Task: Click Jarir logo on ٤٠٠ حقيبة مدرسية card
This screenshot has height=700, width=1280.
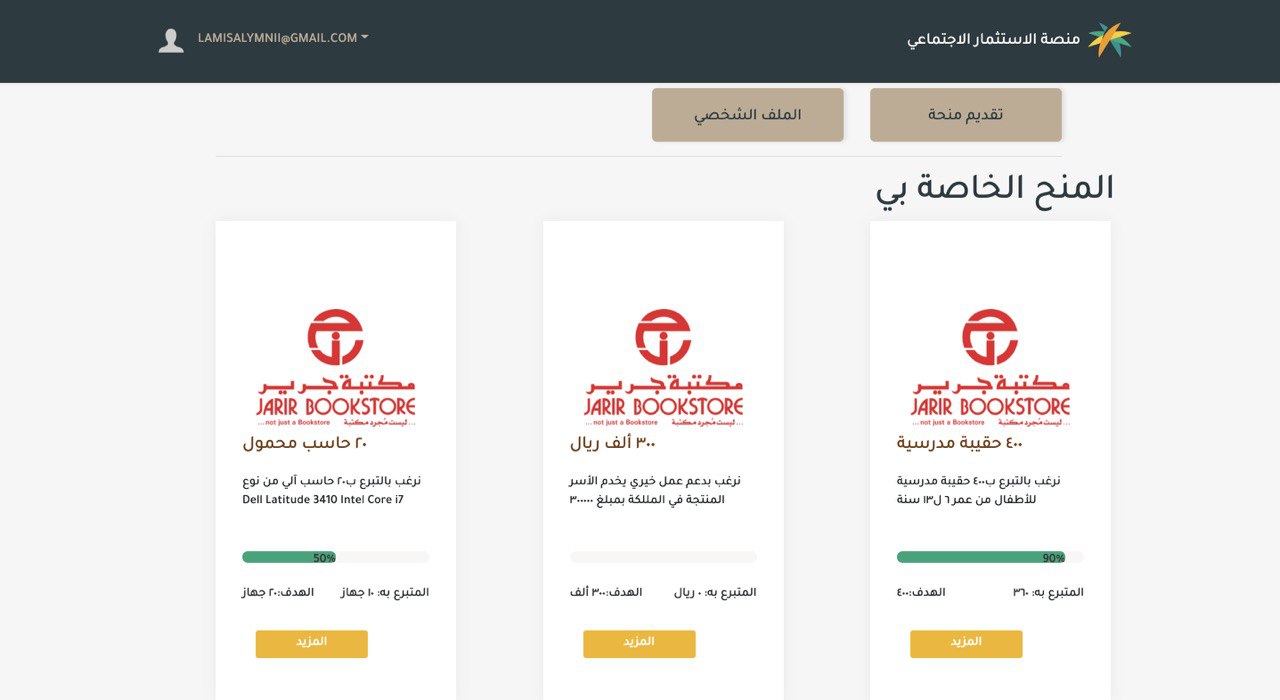Action: click(x=990, y=368)
